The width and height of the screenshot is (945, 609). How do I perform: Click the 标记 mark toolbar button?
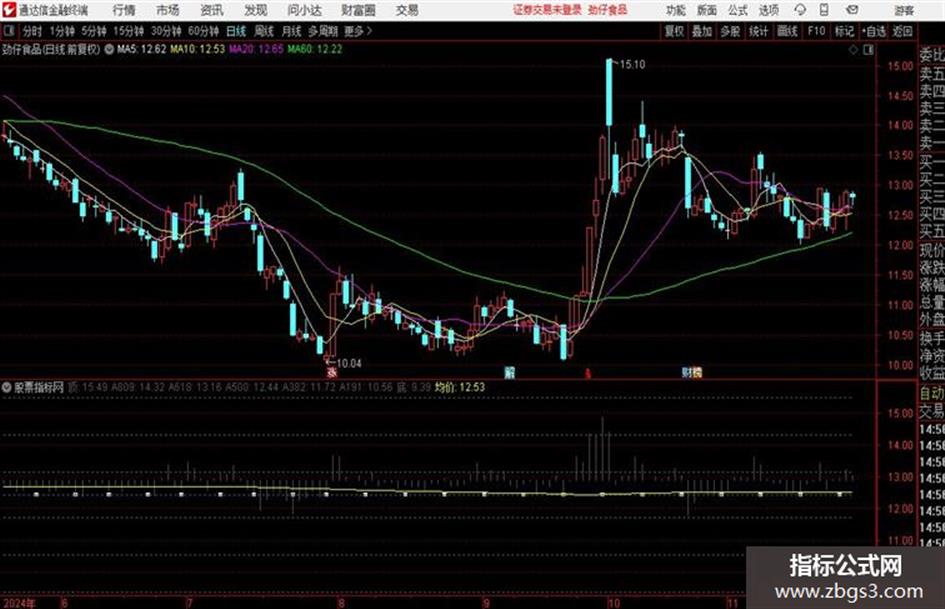(x=844, y=31)
